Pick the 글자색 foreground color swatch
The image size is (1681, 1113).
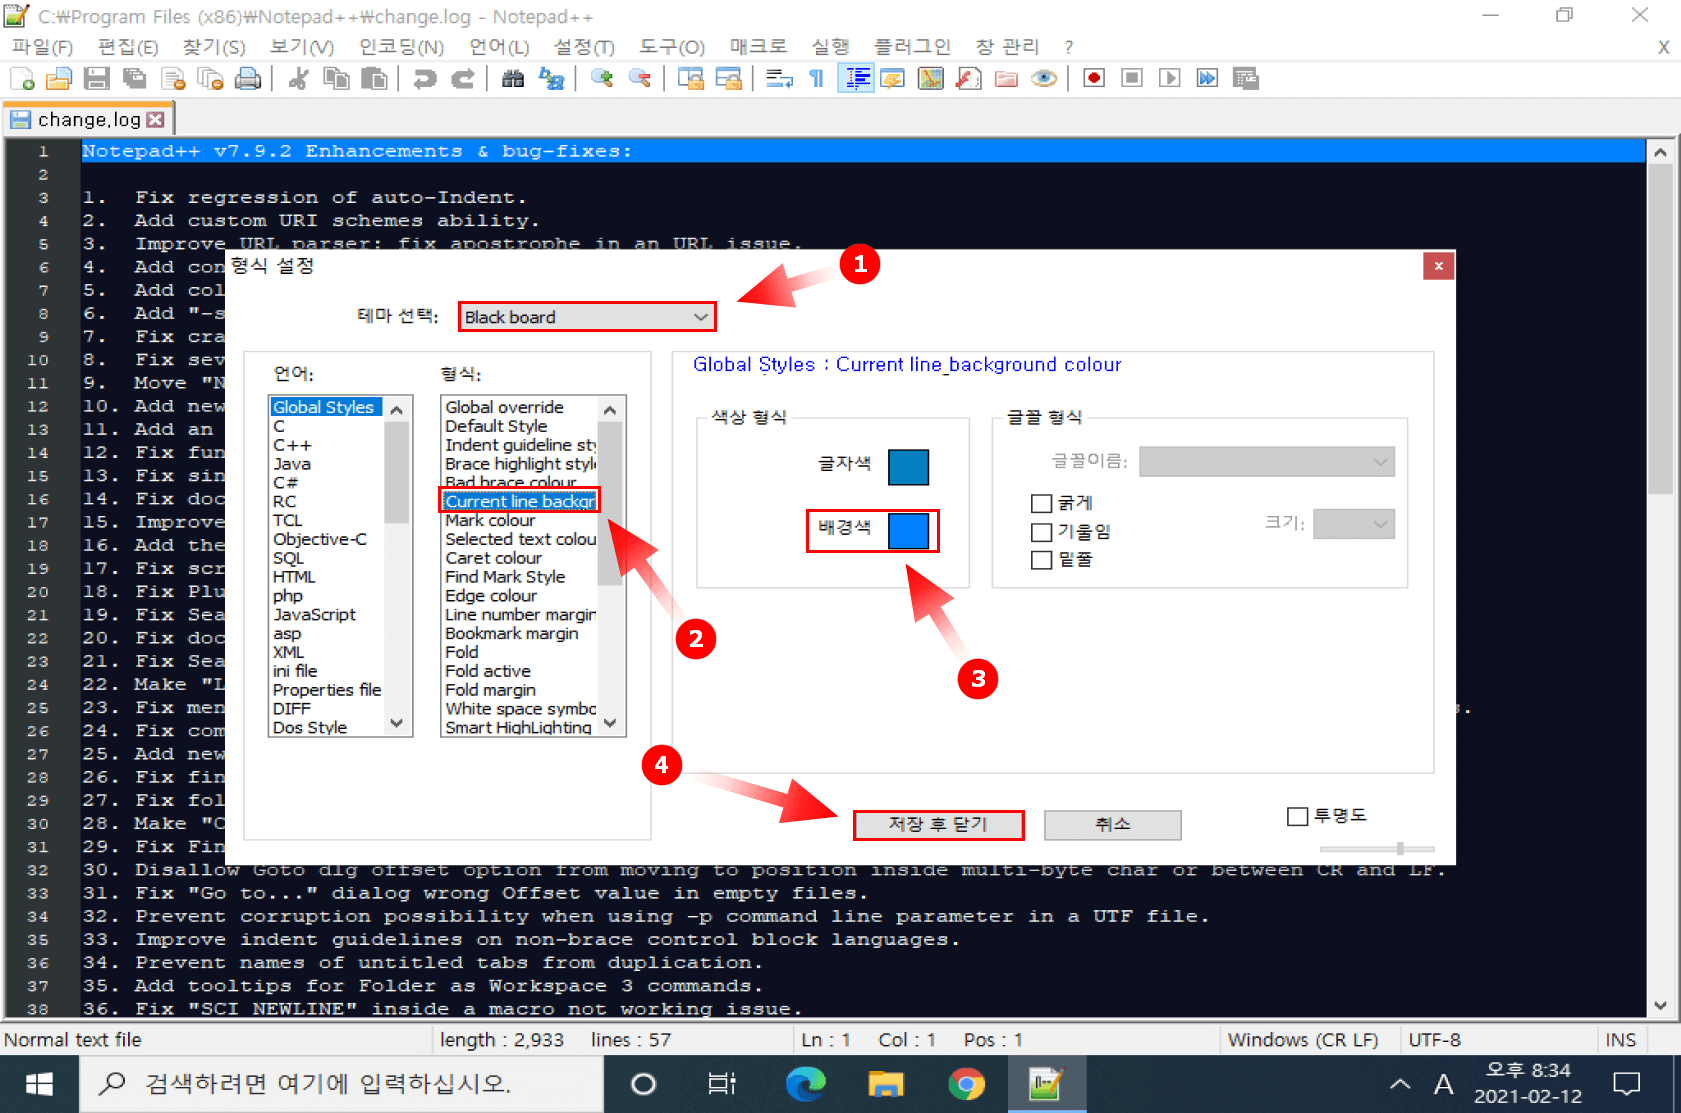coord(908,467)
